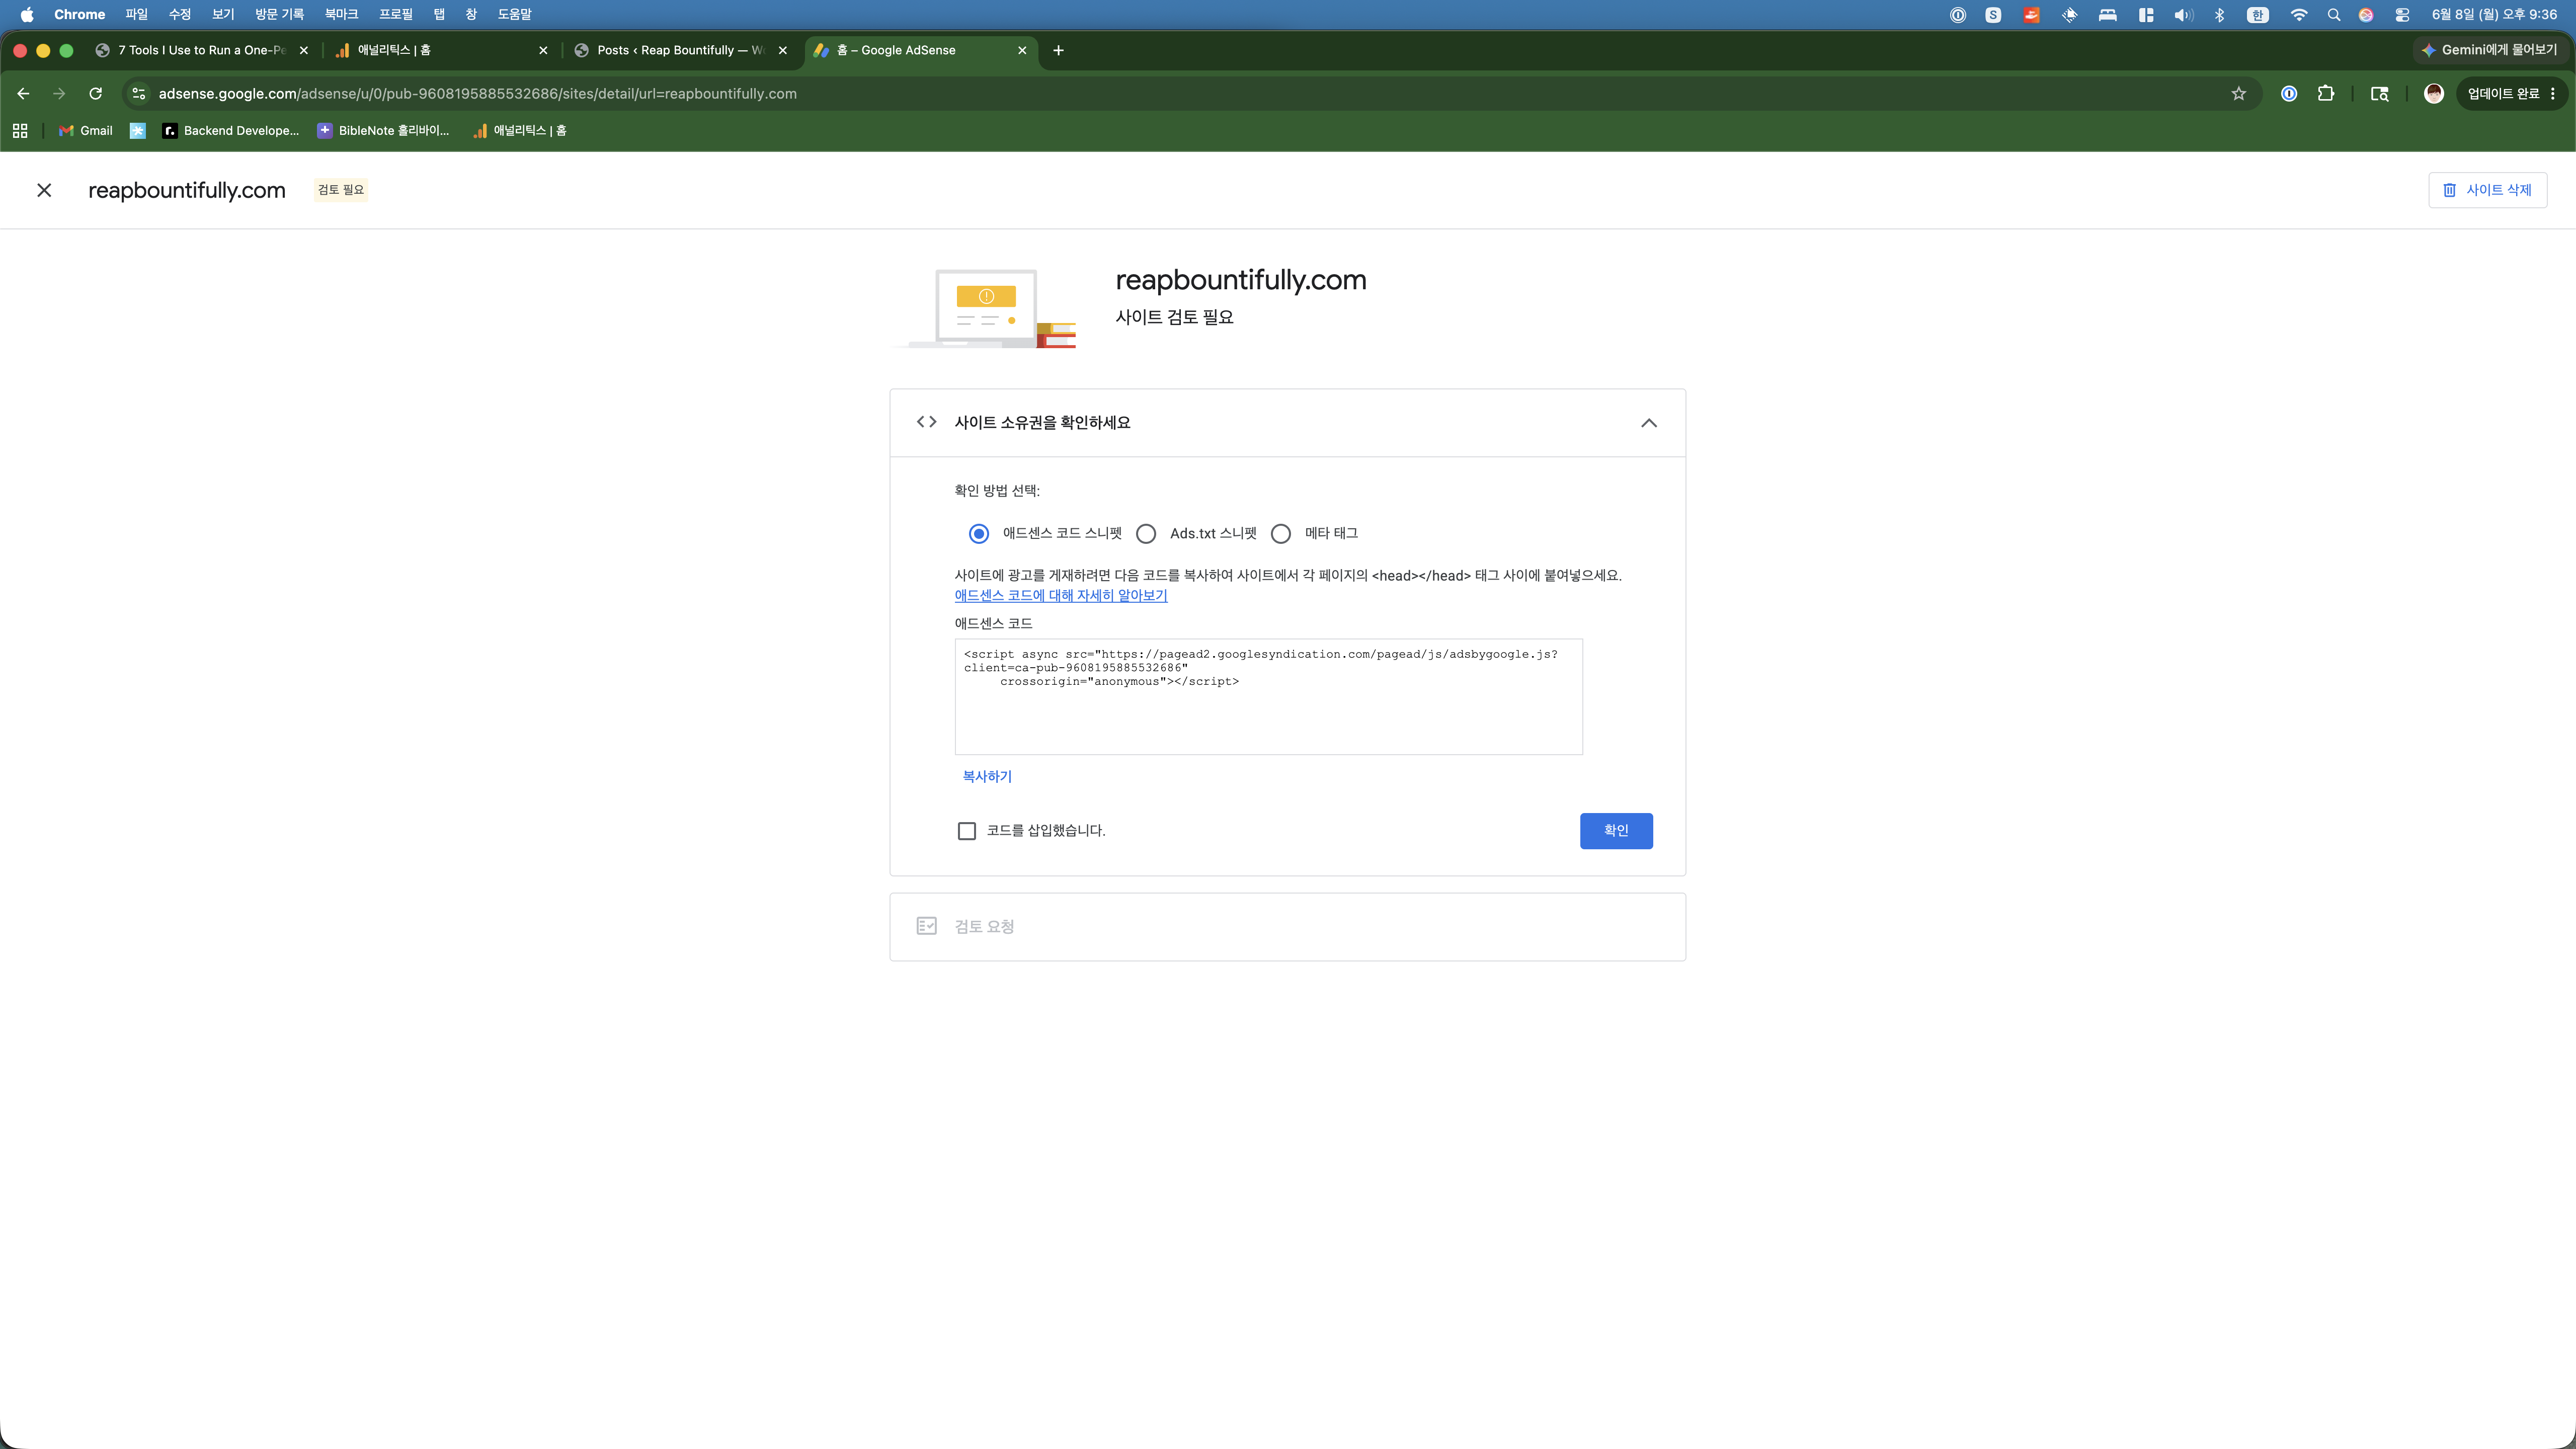
Task: Click Gemini에게 물어보기 button
Action: coord(2489,50)
